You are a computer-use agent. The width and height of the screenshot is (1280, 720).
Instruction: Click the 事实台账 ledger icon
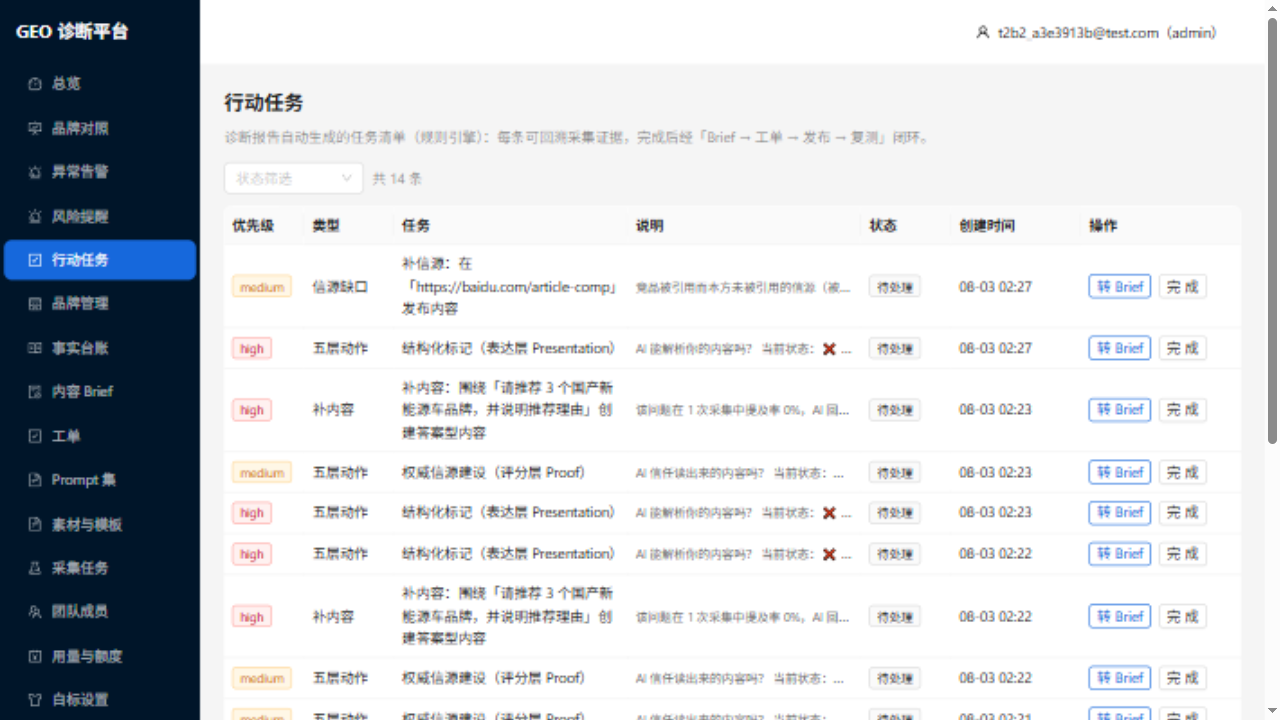pos(35,348)
